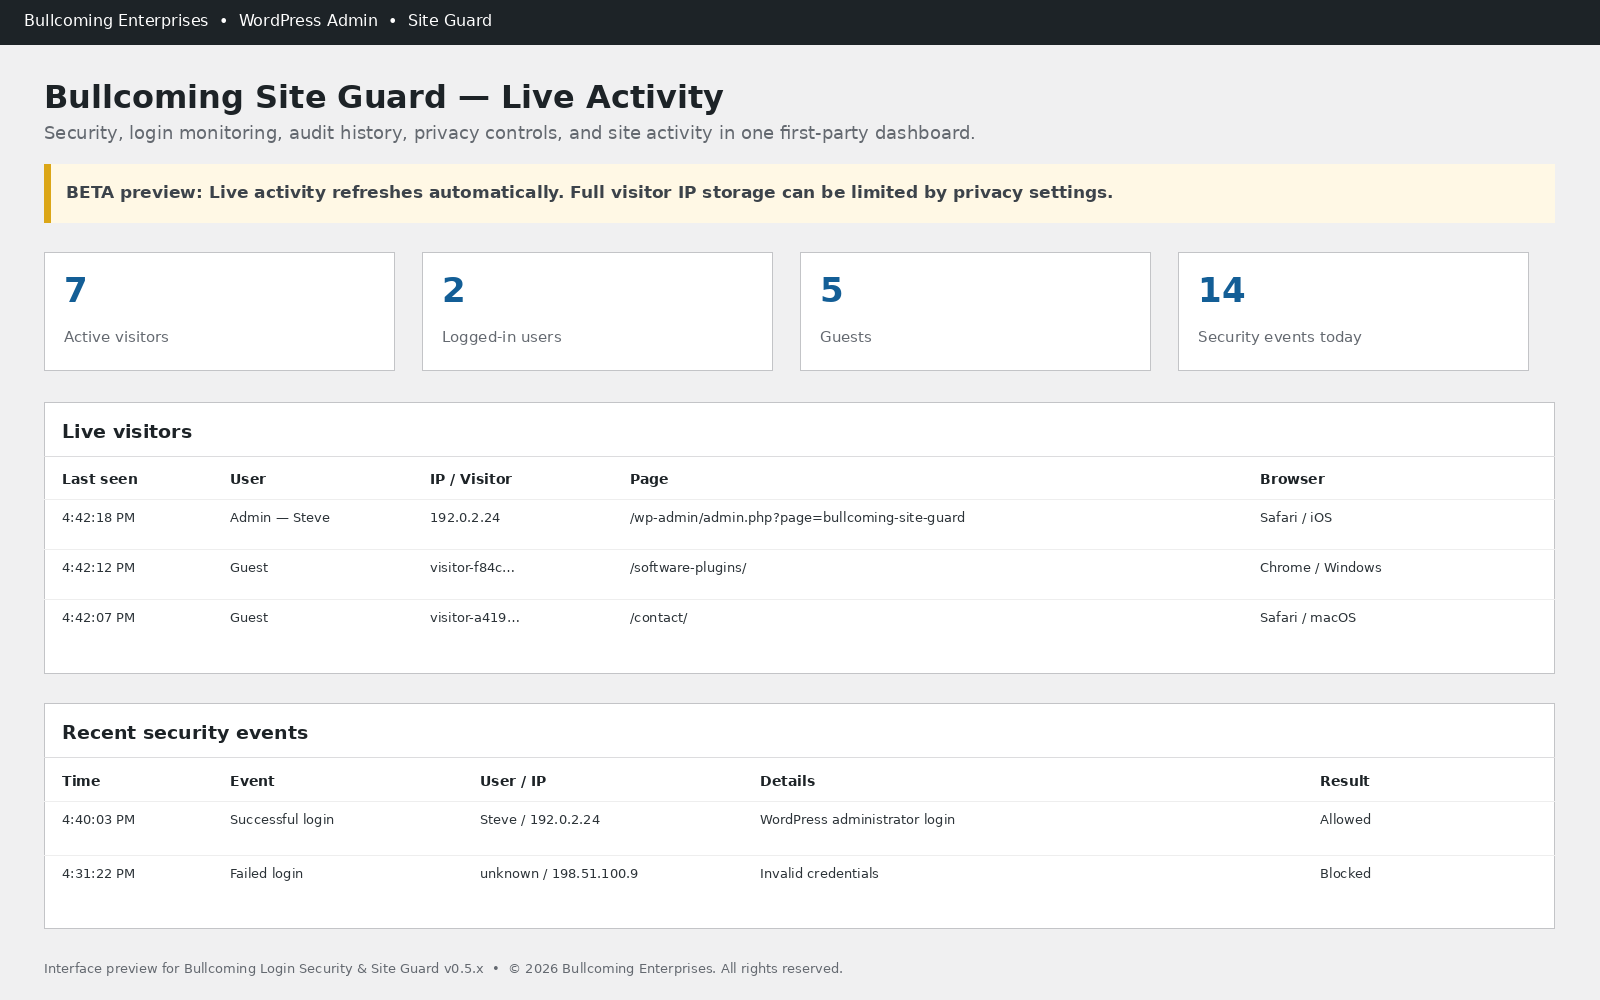
Task: Click Bullcoming Enterprises in the top bar
Action: click(x=116, y=21)
